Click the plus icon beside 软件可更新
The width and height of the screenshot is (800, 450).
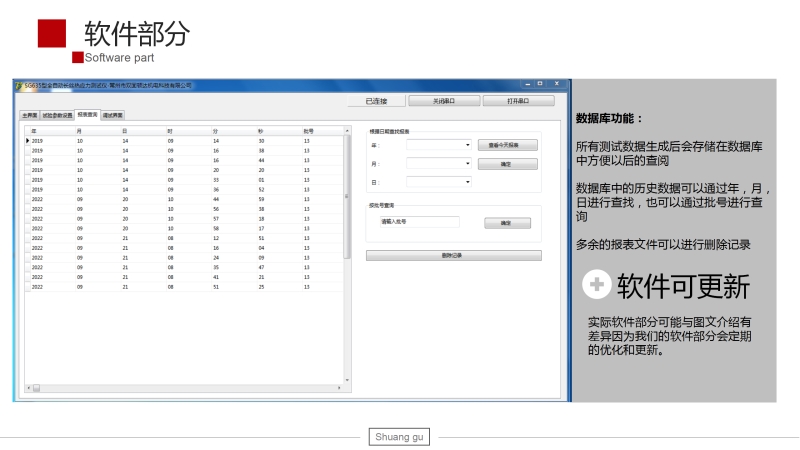click(597, 285)
